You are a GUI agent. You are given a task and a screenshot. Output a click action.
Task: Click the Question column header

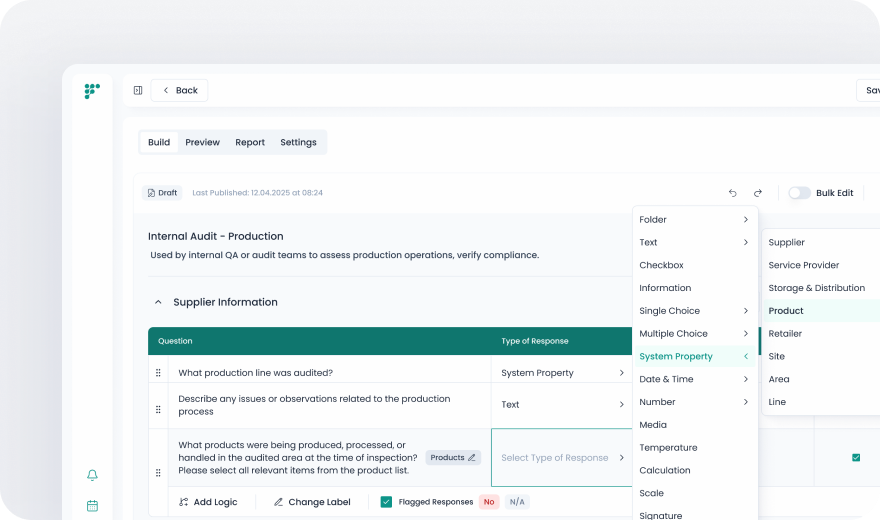point(175,341)
